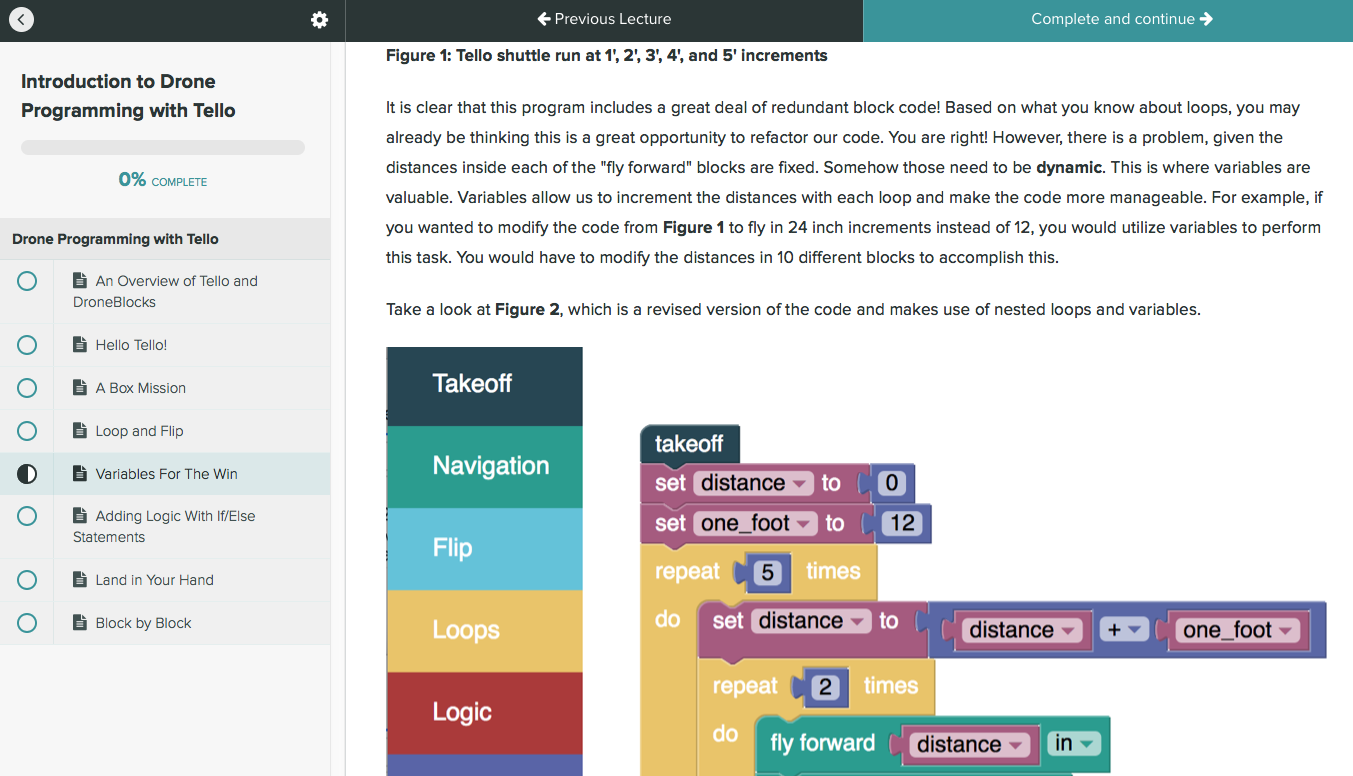Click the 0% COMPLETE progress text

(163, 180)
